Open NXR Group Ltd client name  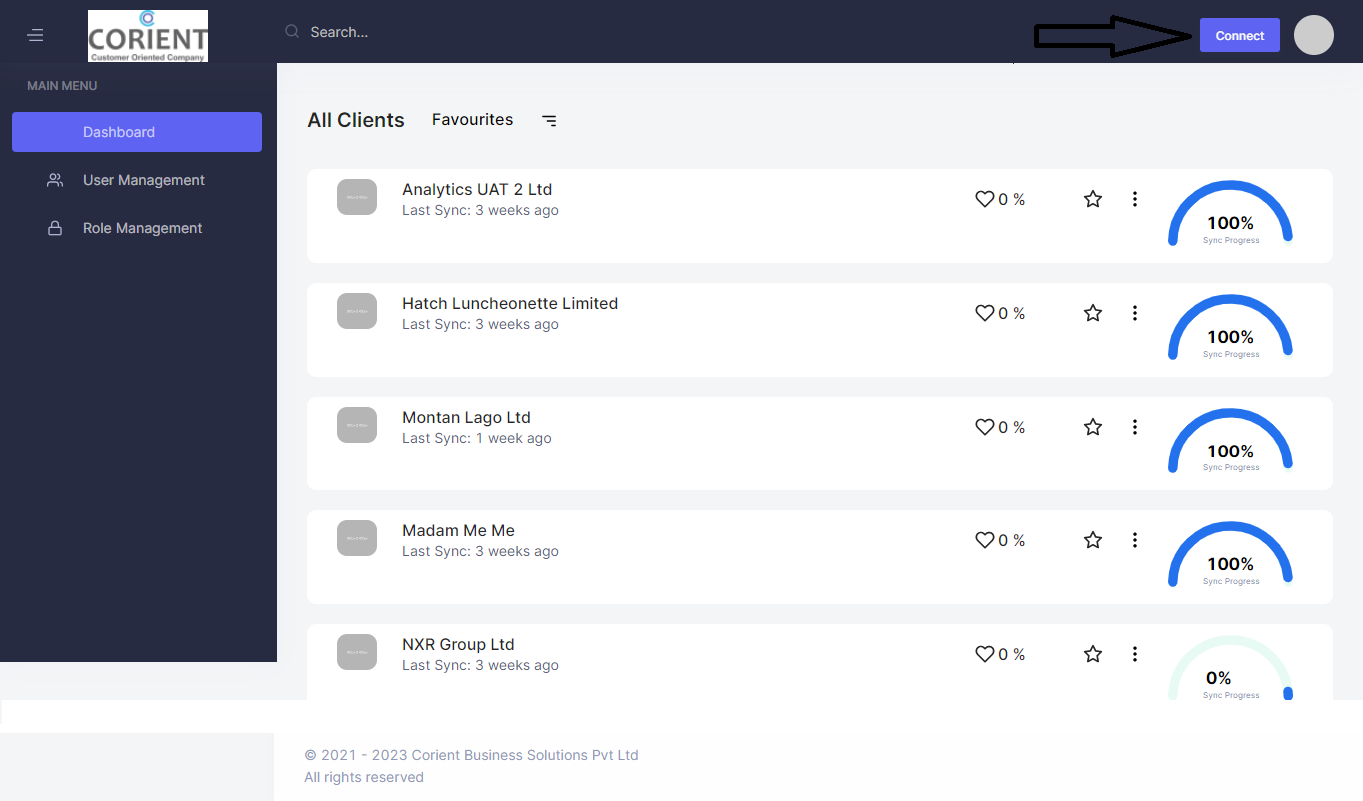pyautogui.click(x=458, y=644)
